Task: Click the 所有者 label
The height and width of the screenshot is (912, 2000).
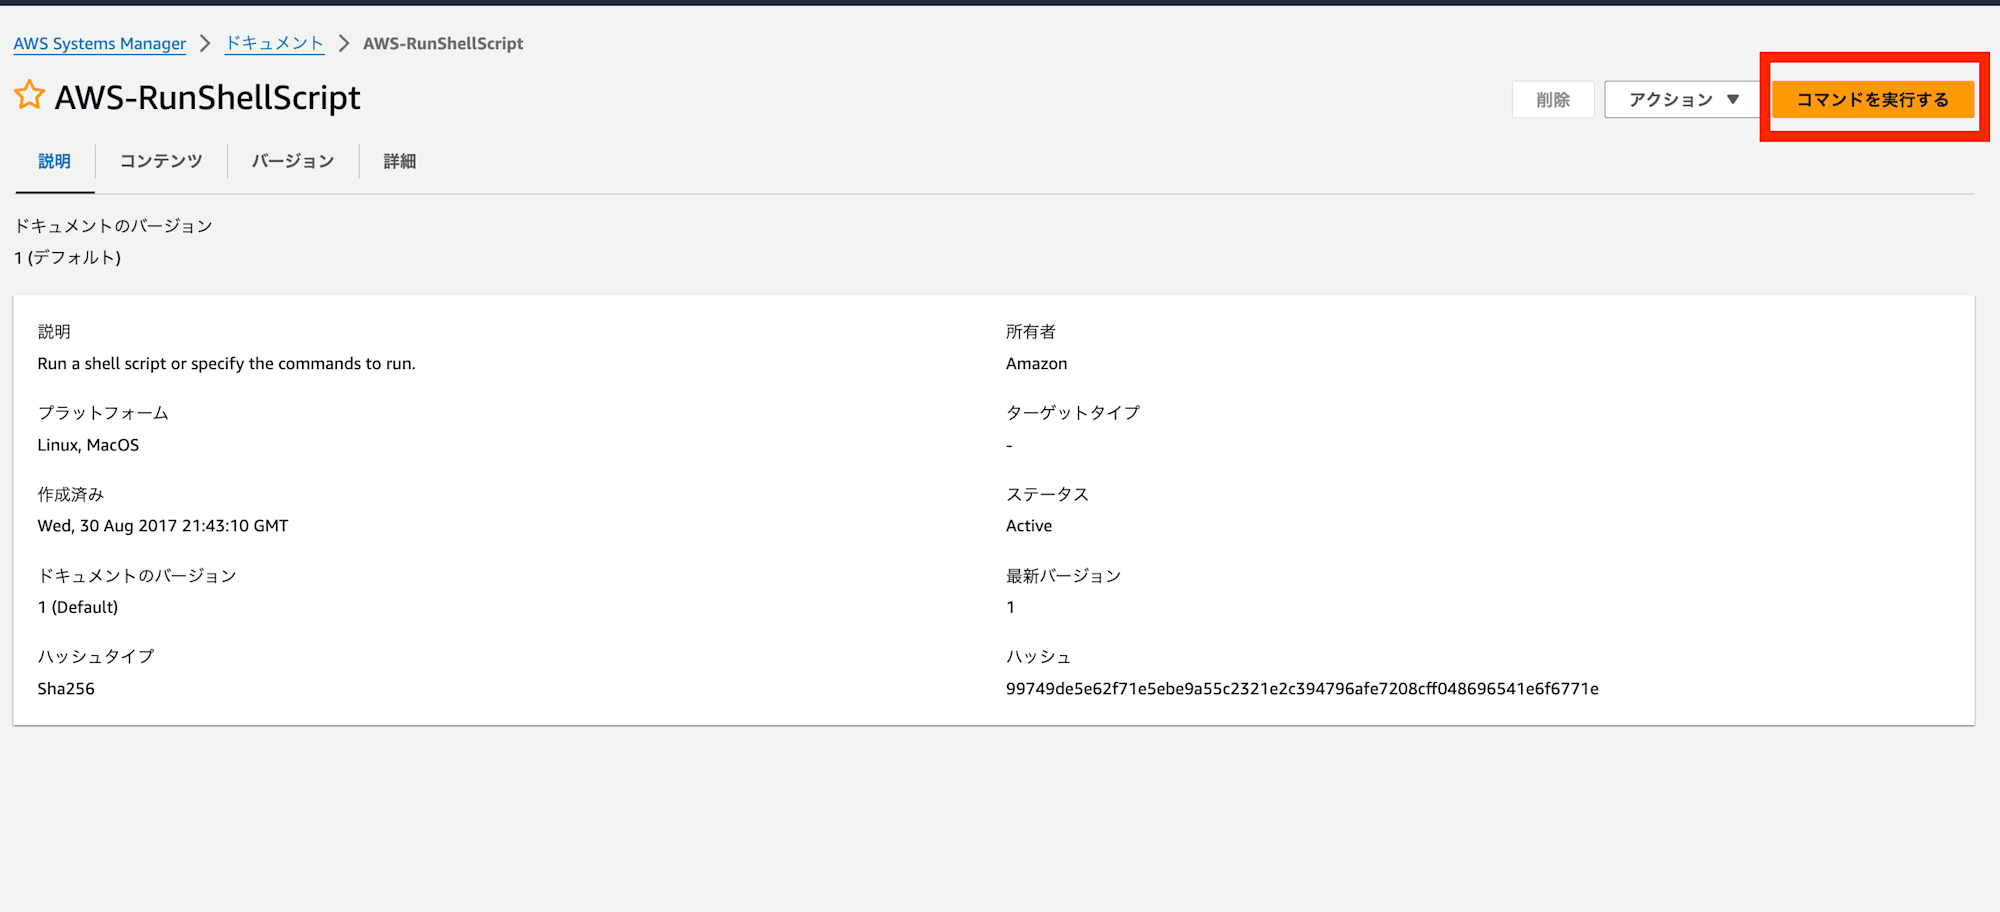Action: 1031,332
